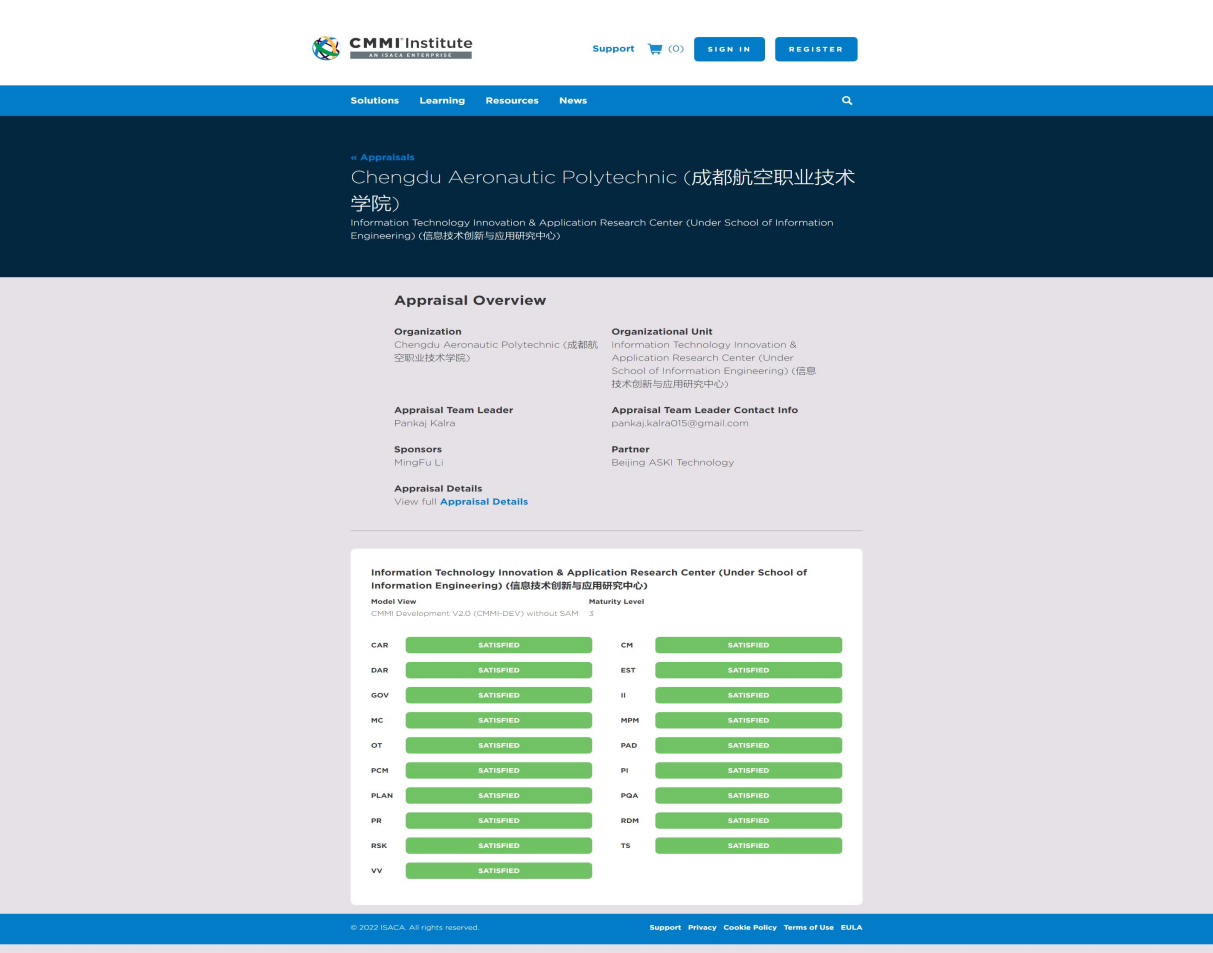Click the MPM satisfied status bar
Screen dimensions: 1213x953
[748, 720]
